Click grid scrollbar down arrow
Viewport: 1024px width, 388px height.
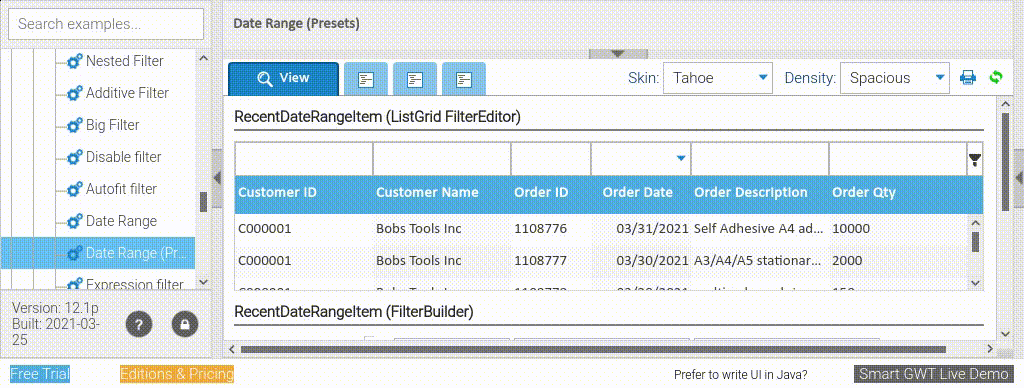[x=975, y=283]
